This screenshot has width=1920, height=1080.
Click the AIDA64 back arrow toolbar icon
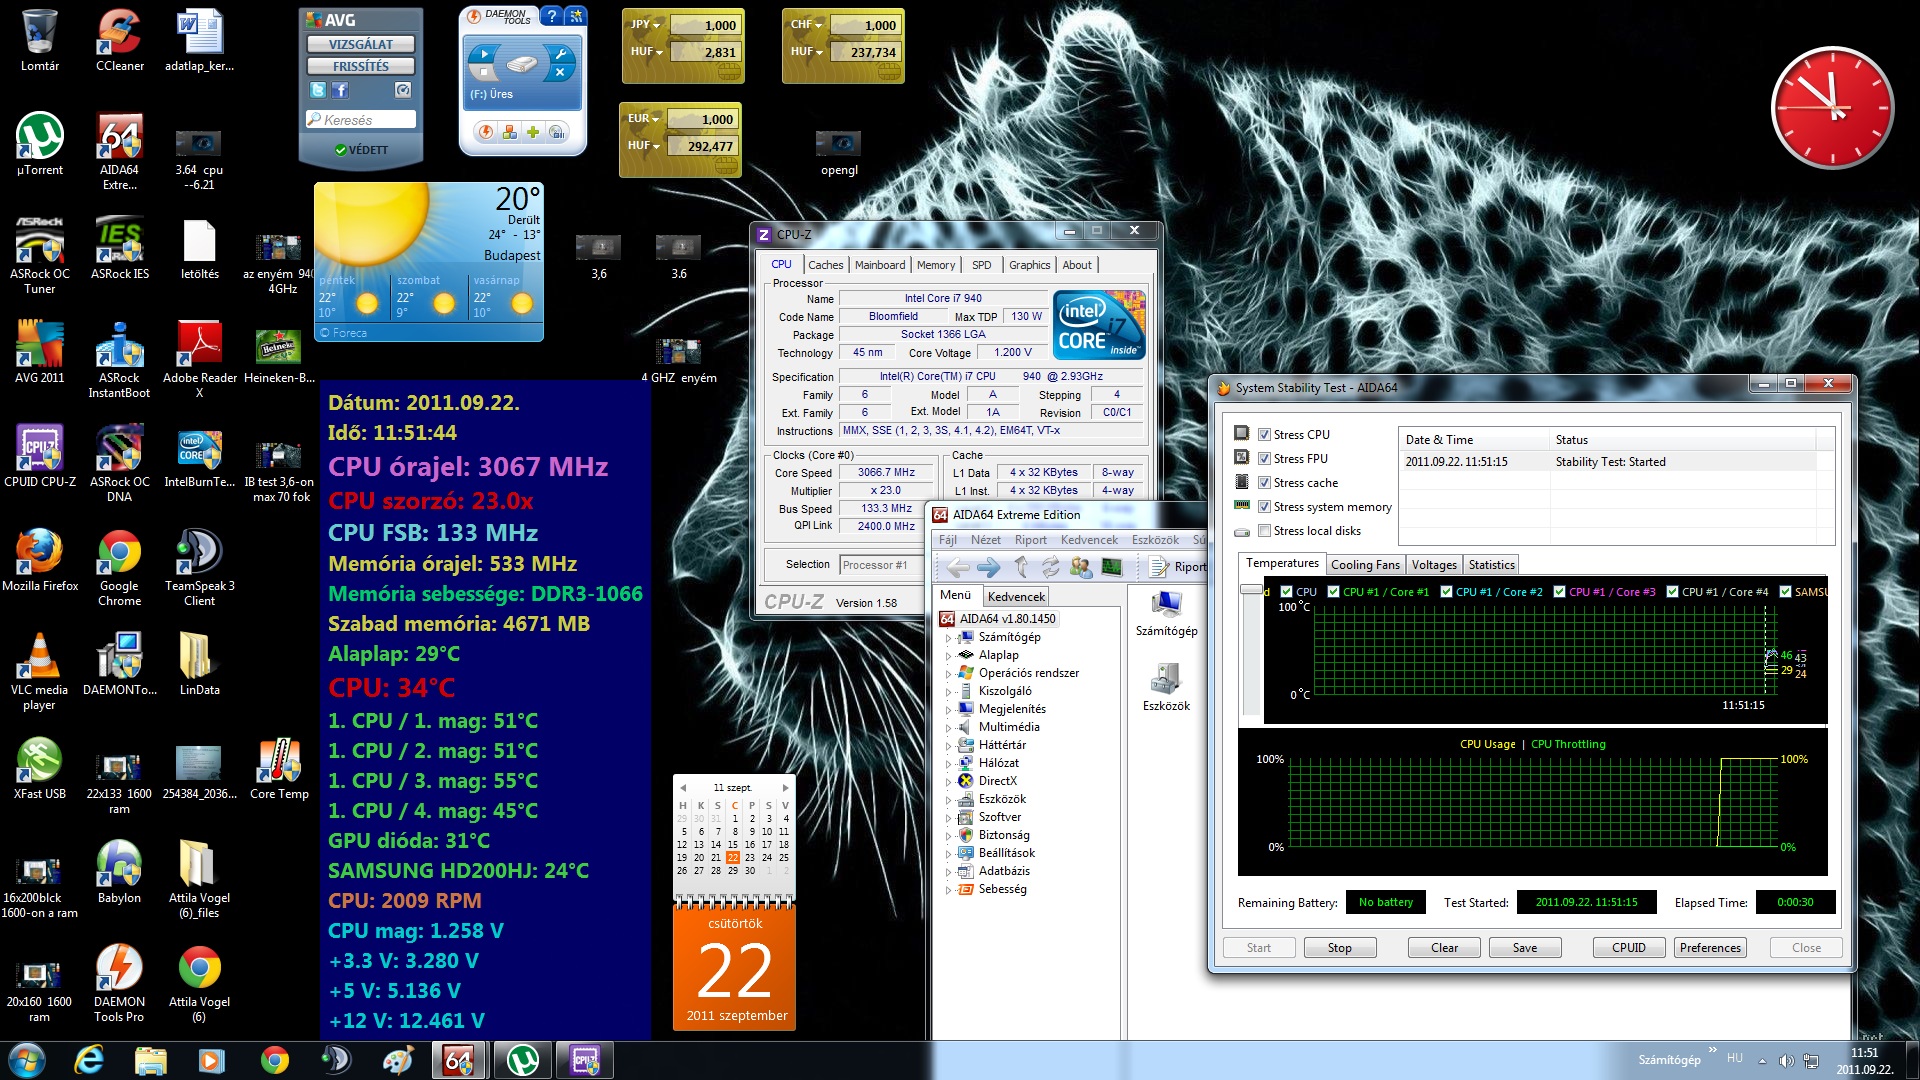coord(958,568)
